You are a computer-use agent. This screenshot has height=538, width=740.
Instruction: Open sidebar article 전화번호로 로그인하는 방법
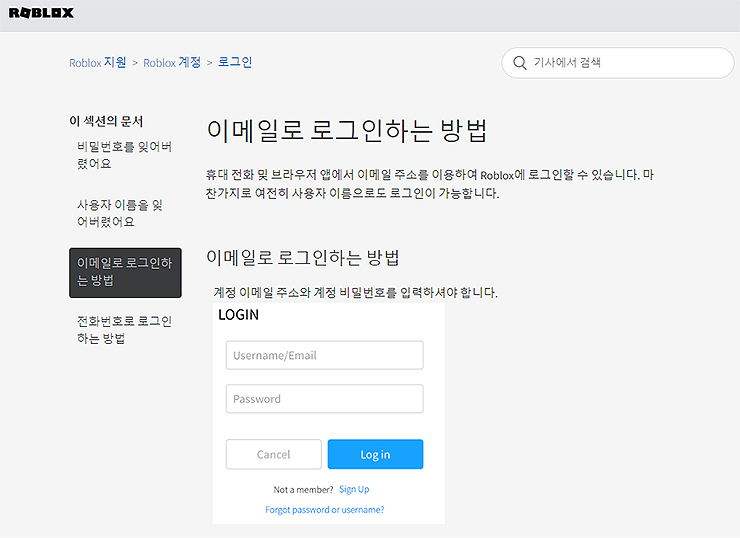point(125,329)
